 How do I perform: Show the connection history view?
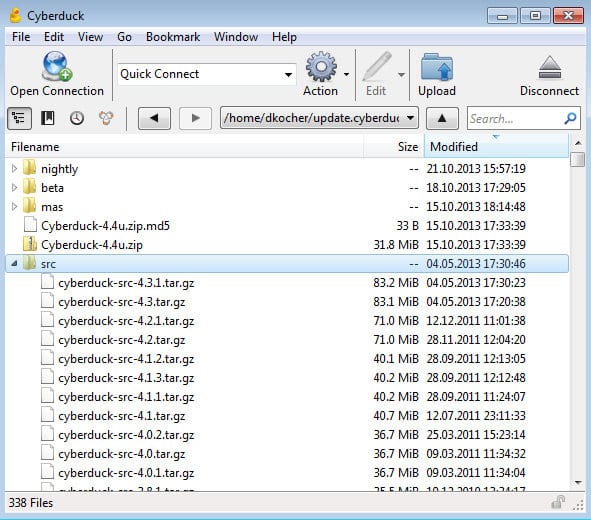tap(77, 118)
